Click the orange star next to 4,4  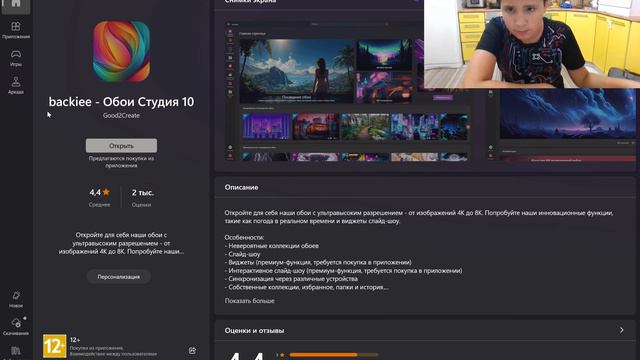point(106,192)
